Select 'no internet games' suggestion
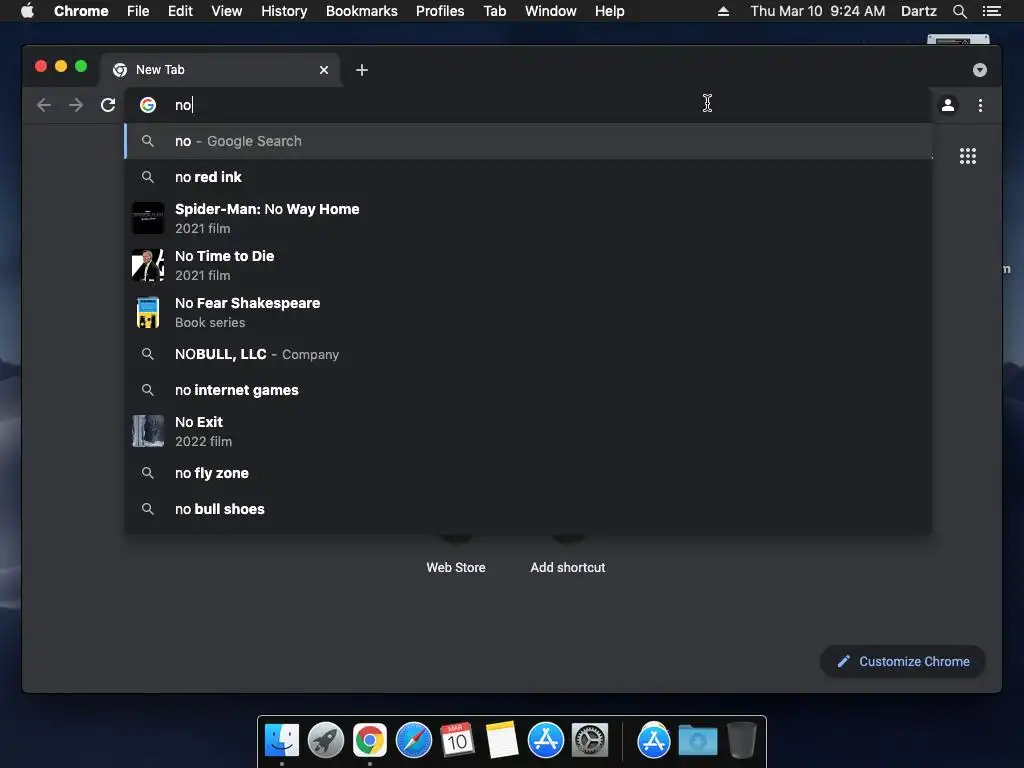This screenshot has width=1024, height=768. 528,390
